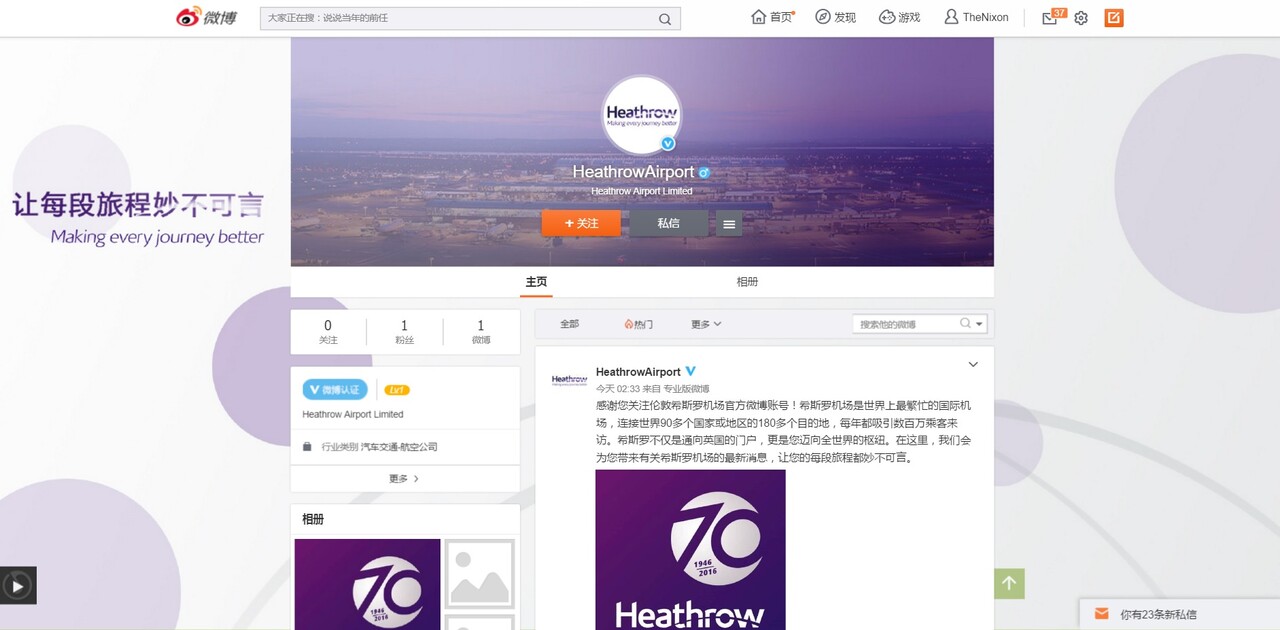View the 关注 following count
This screenshot has height=630, width=1280.
[x=328, y=332]
